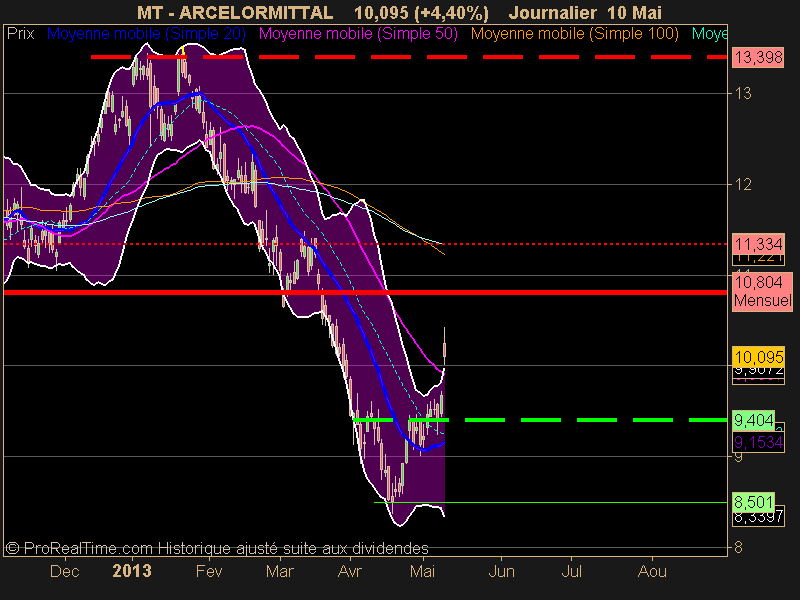This screenshot has width=800, height=600.
Task: Click the 'Prix' legend label
Action: click(20, 34)
